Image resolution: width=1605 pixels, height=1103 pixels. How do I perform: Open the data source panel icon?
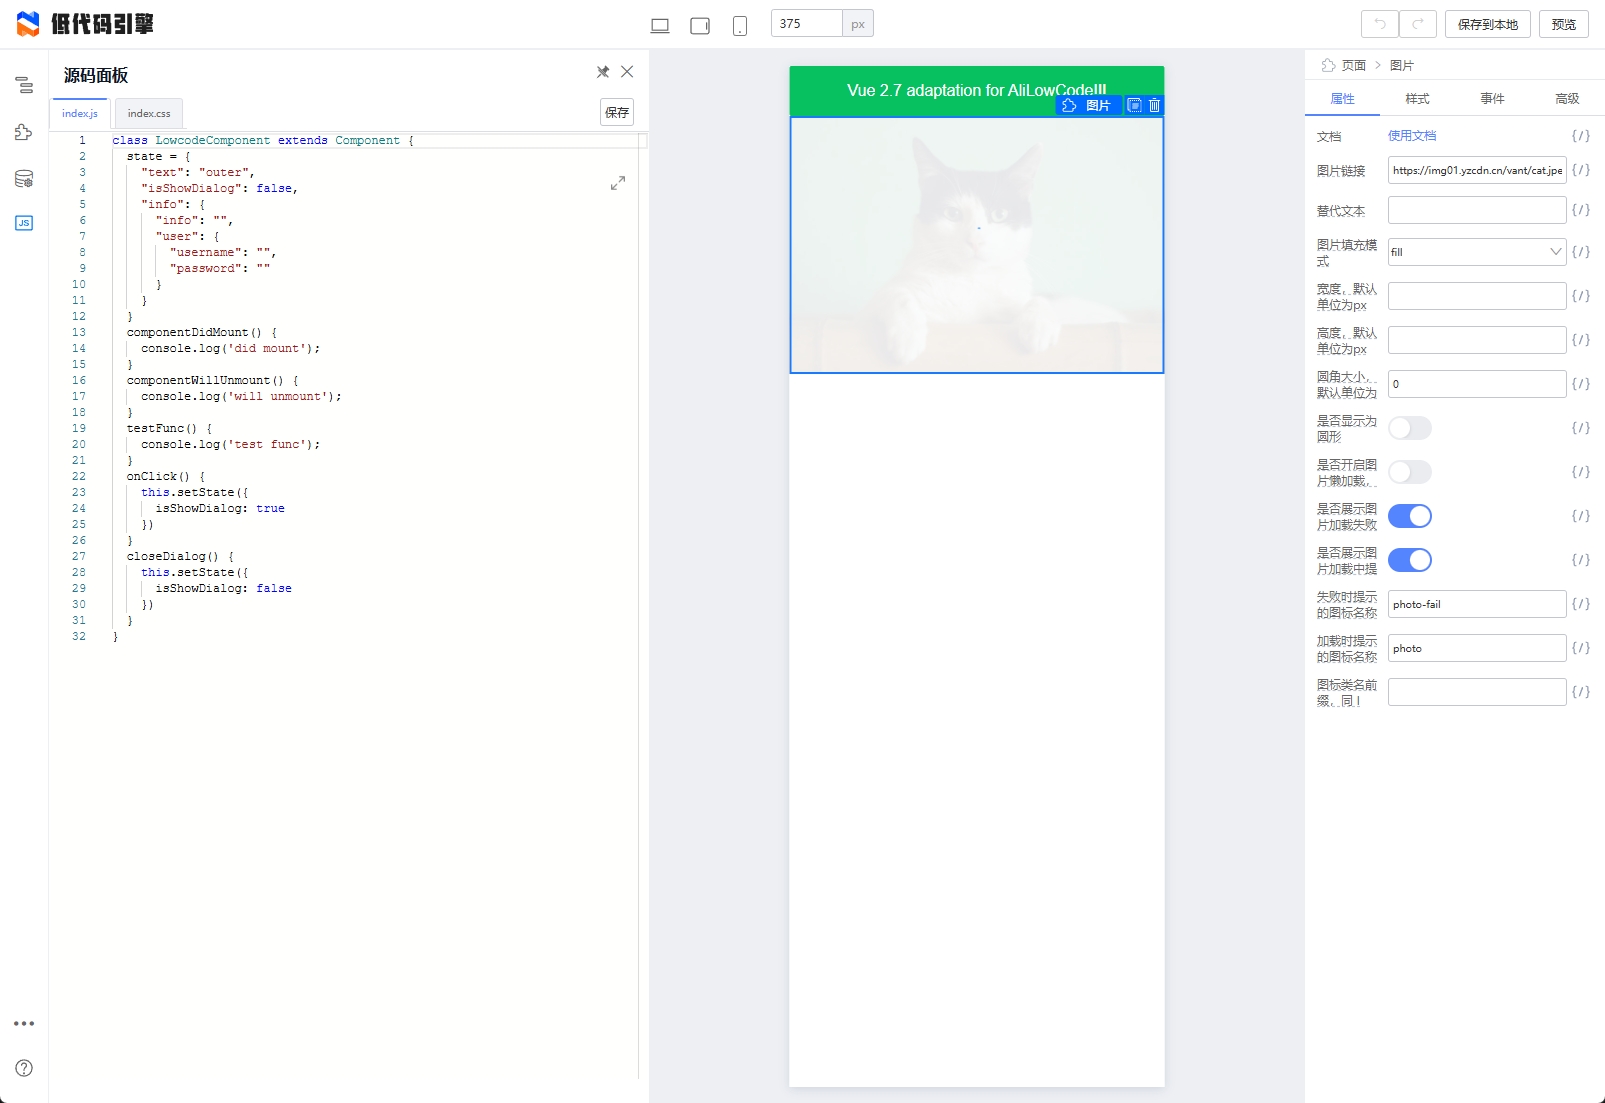coord(24,179)
